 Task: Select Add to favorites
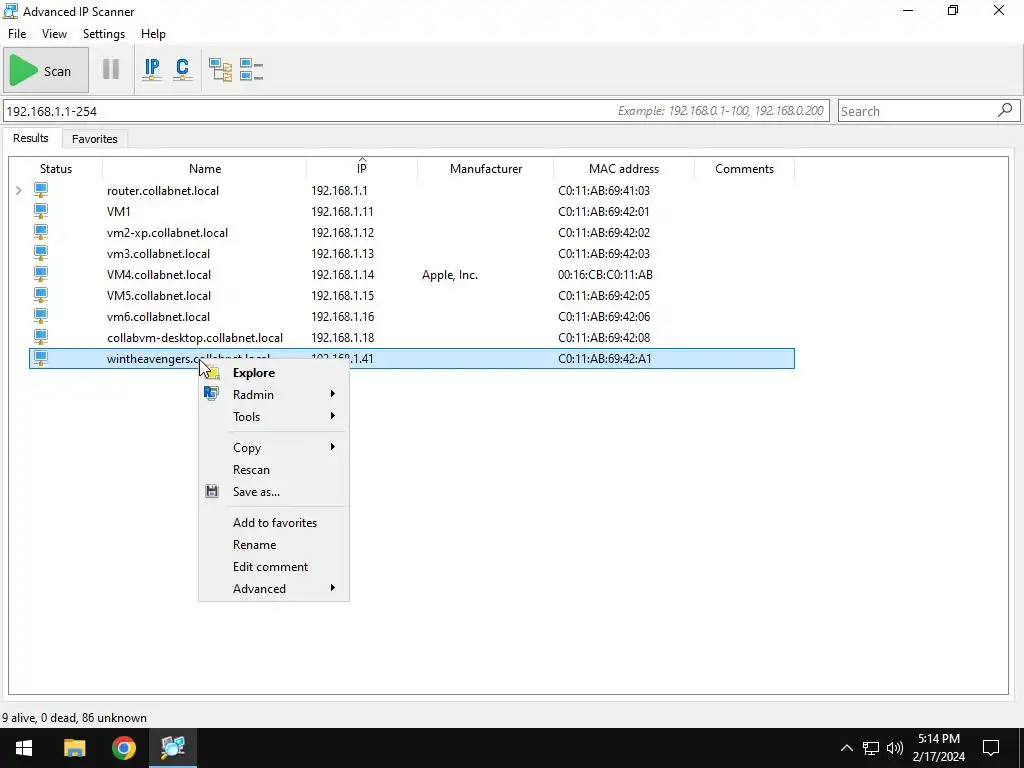[x=274, y=522]
